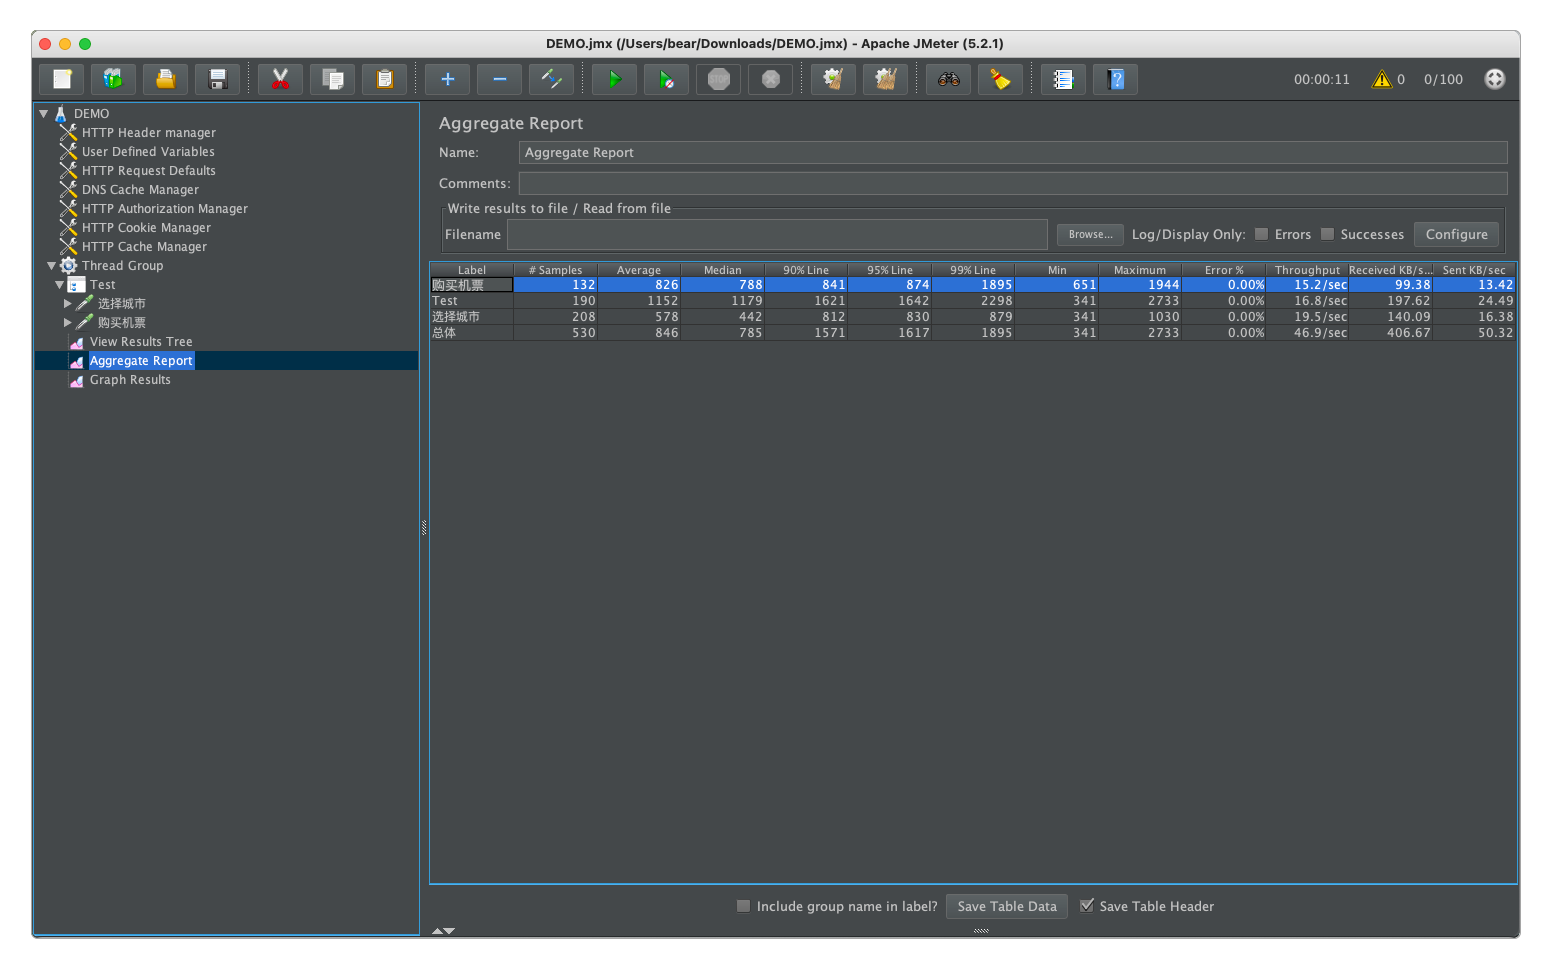Start the test with green play icon
1551x969 pixels.
click(x=615, y=79)
